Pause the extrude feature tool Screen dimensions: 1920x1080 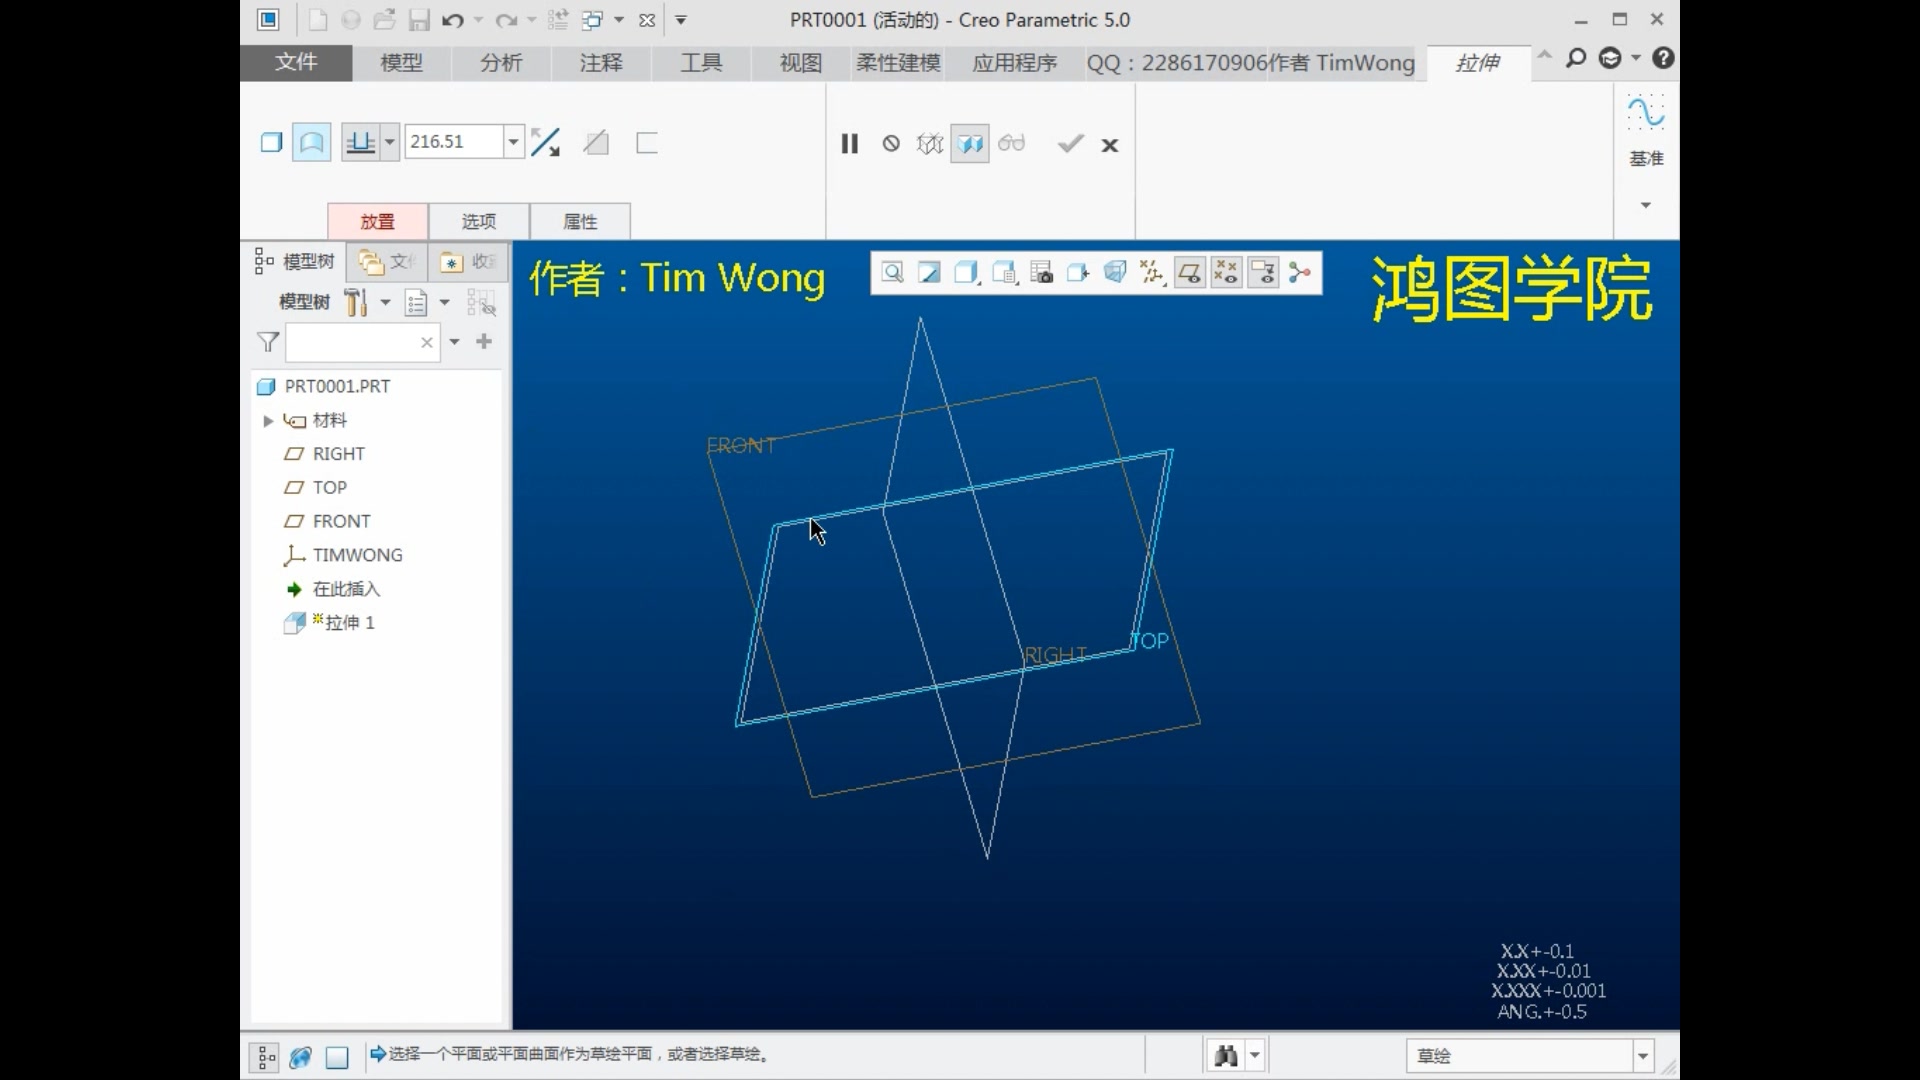point(849,144)
